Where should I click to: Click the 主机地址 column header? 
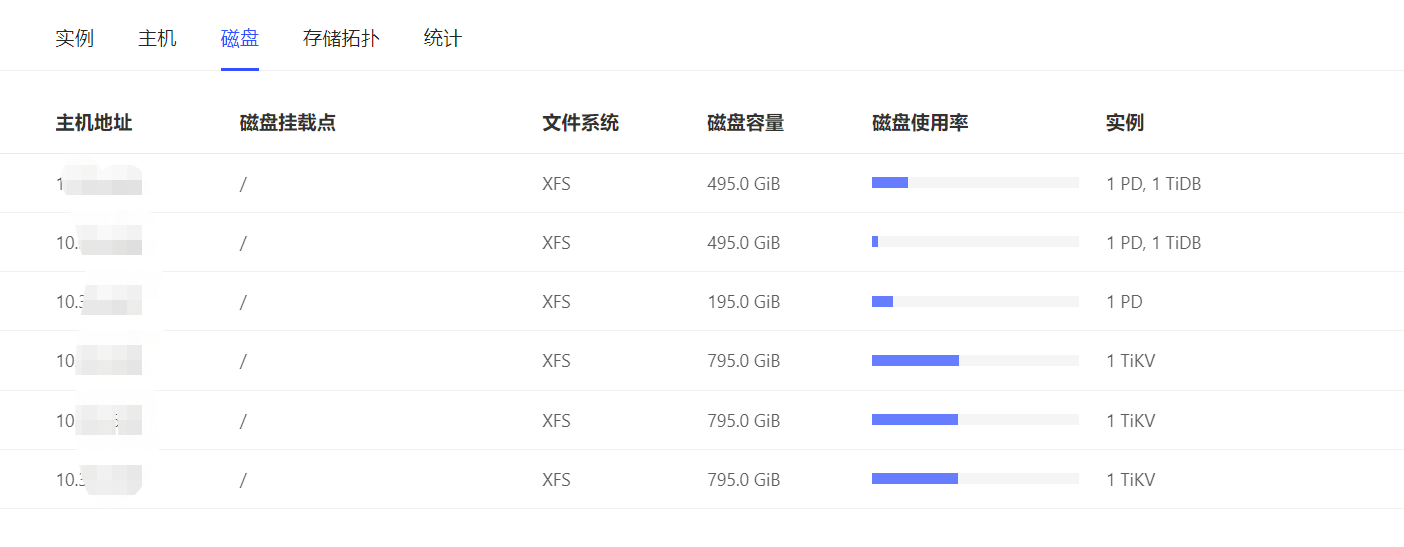tap(94, 123)
